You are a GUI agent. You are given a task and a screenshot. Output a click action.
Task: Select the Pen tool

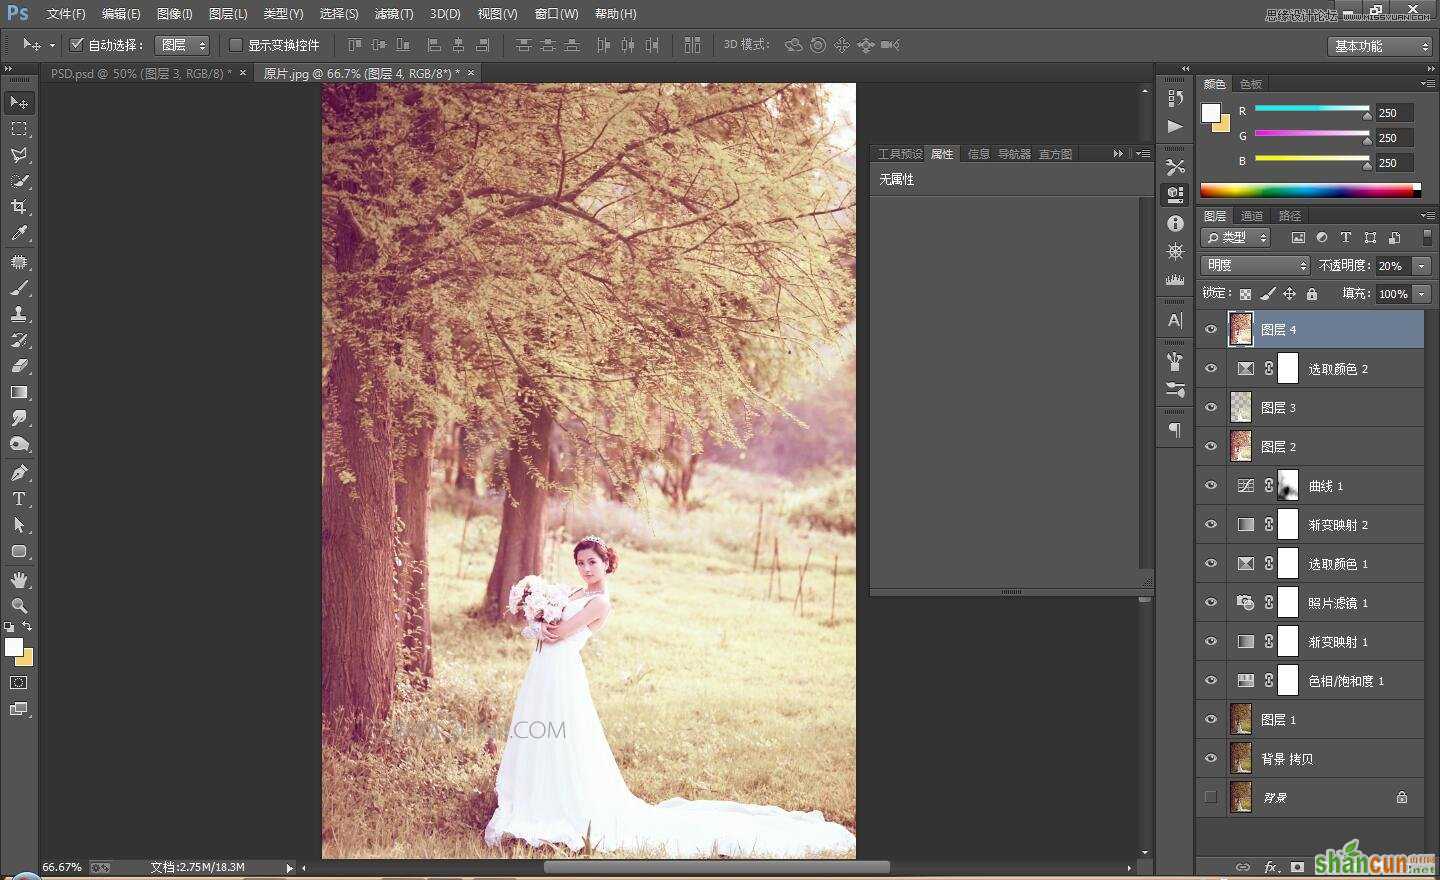click(x=19, y=473)
